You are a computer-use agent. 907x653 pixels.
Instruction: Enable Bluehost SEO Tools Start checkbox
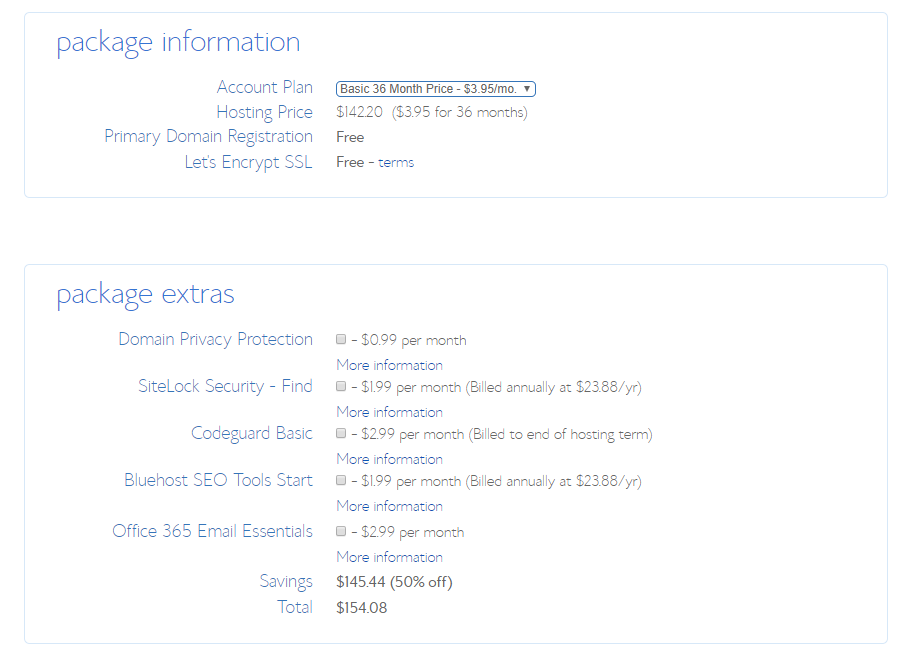click(341, 480)
